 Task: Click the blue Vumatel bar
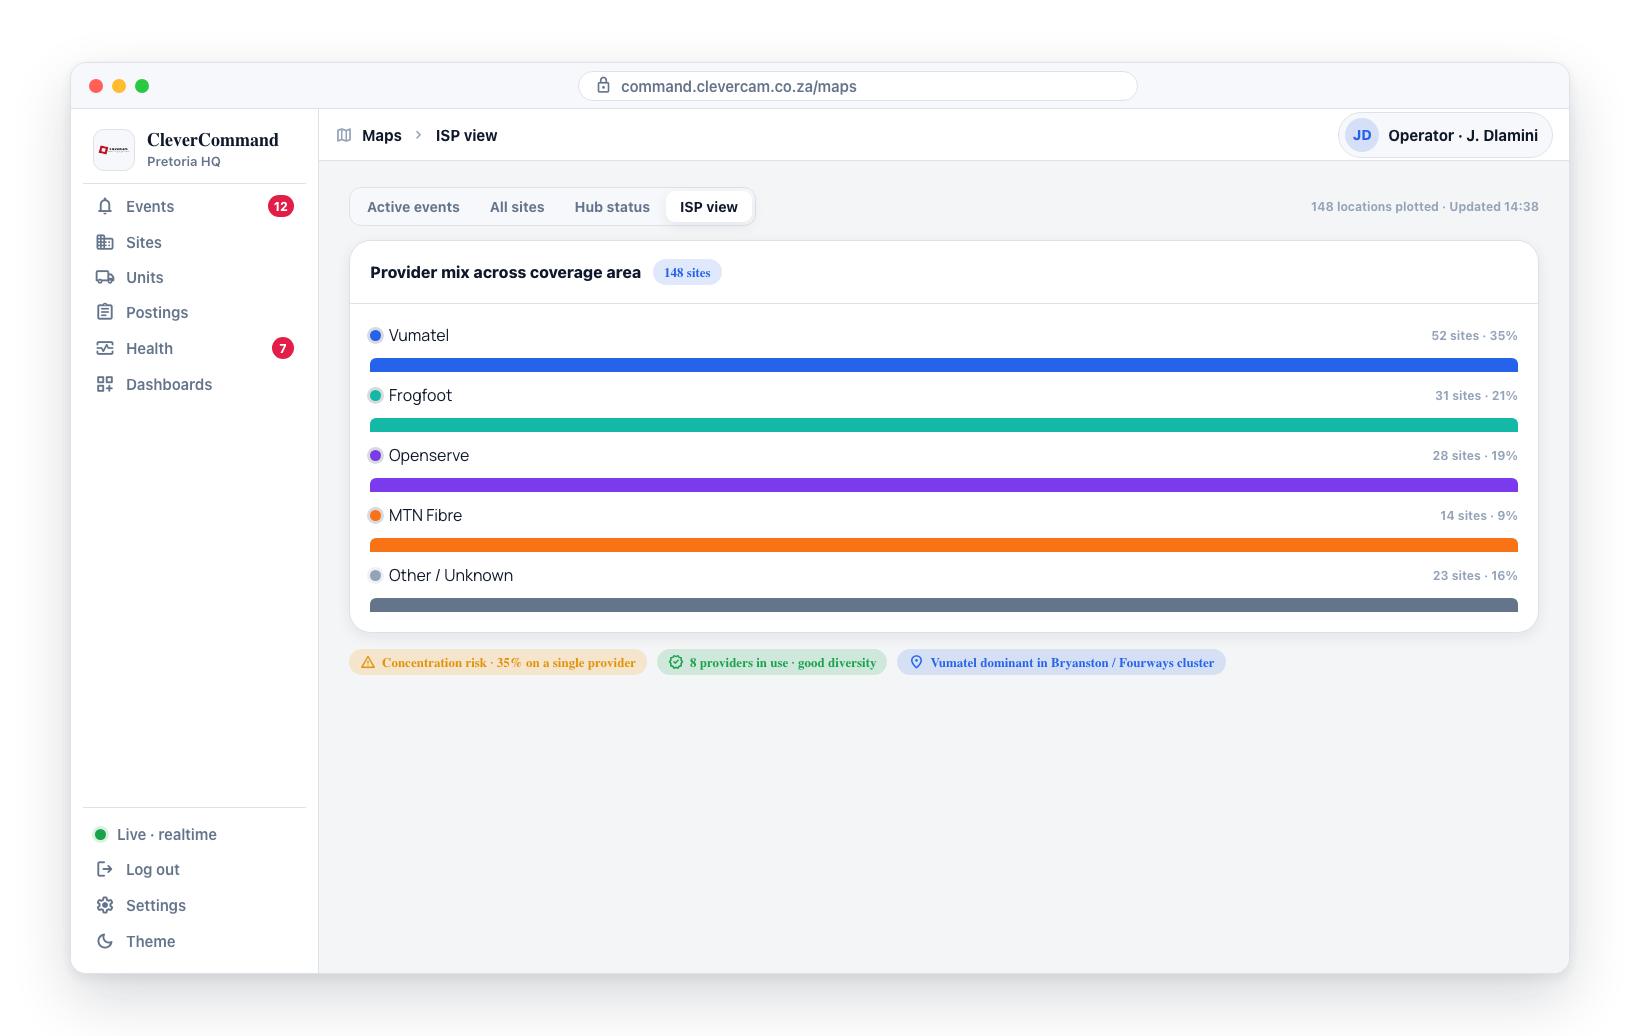(x=944, y=365)
